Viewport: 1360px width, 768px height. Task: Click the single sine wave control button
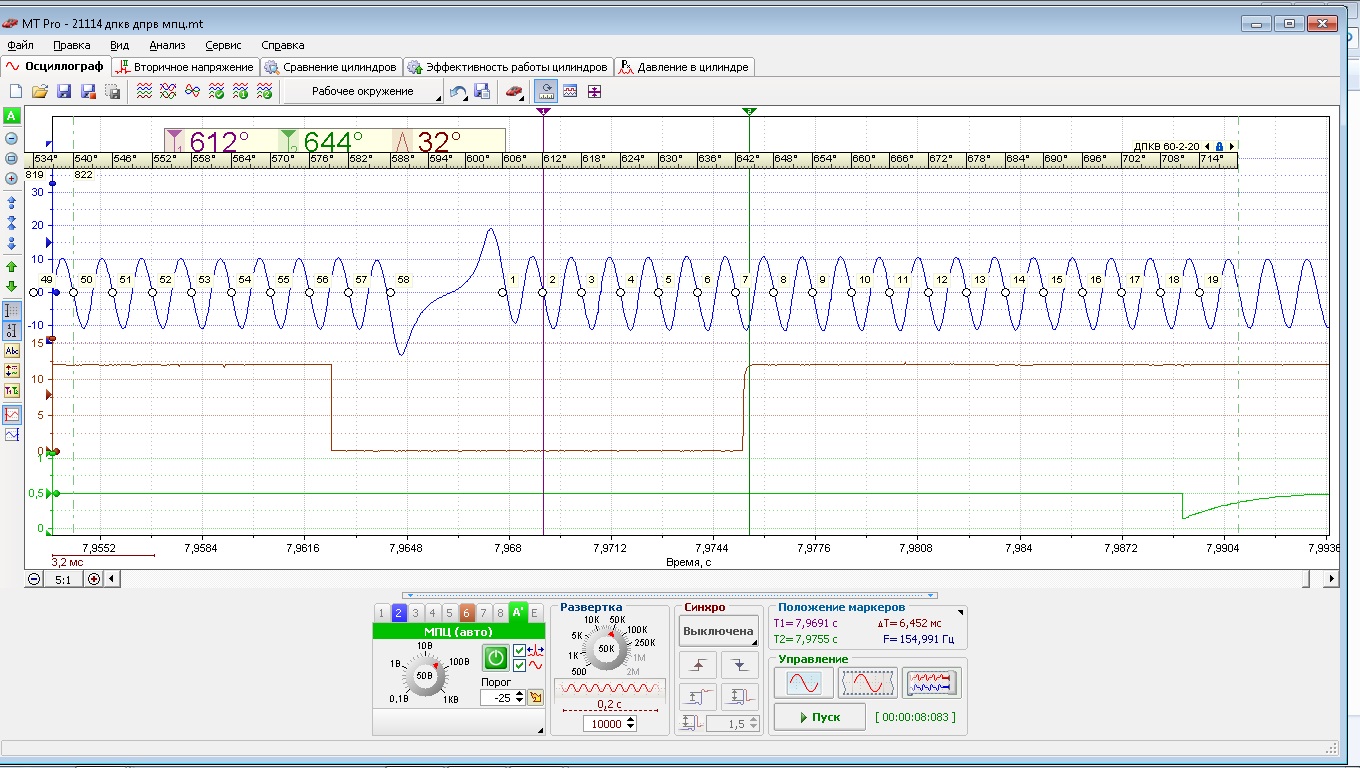pyautogui.click(x=804, y=682)
